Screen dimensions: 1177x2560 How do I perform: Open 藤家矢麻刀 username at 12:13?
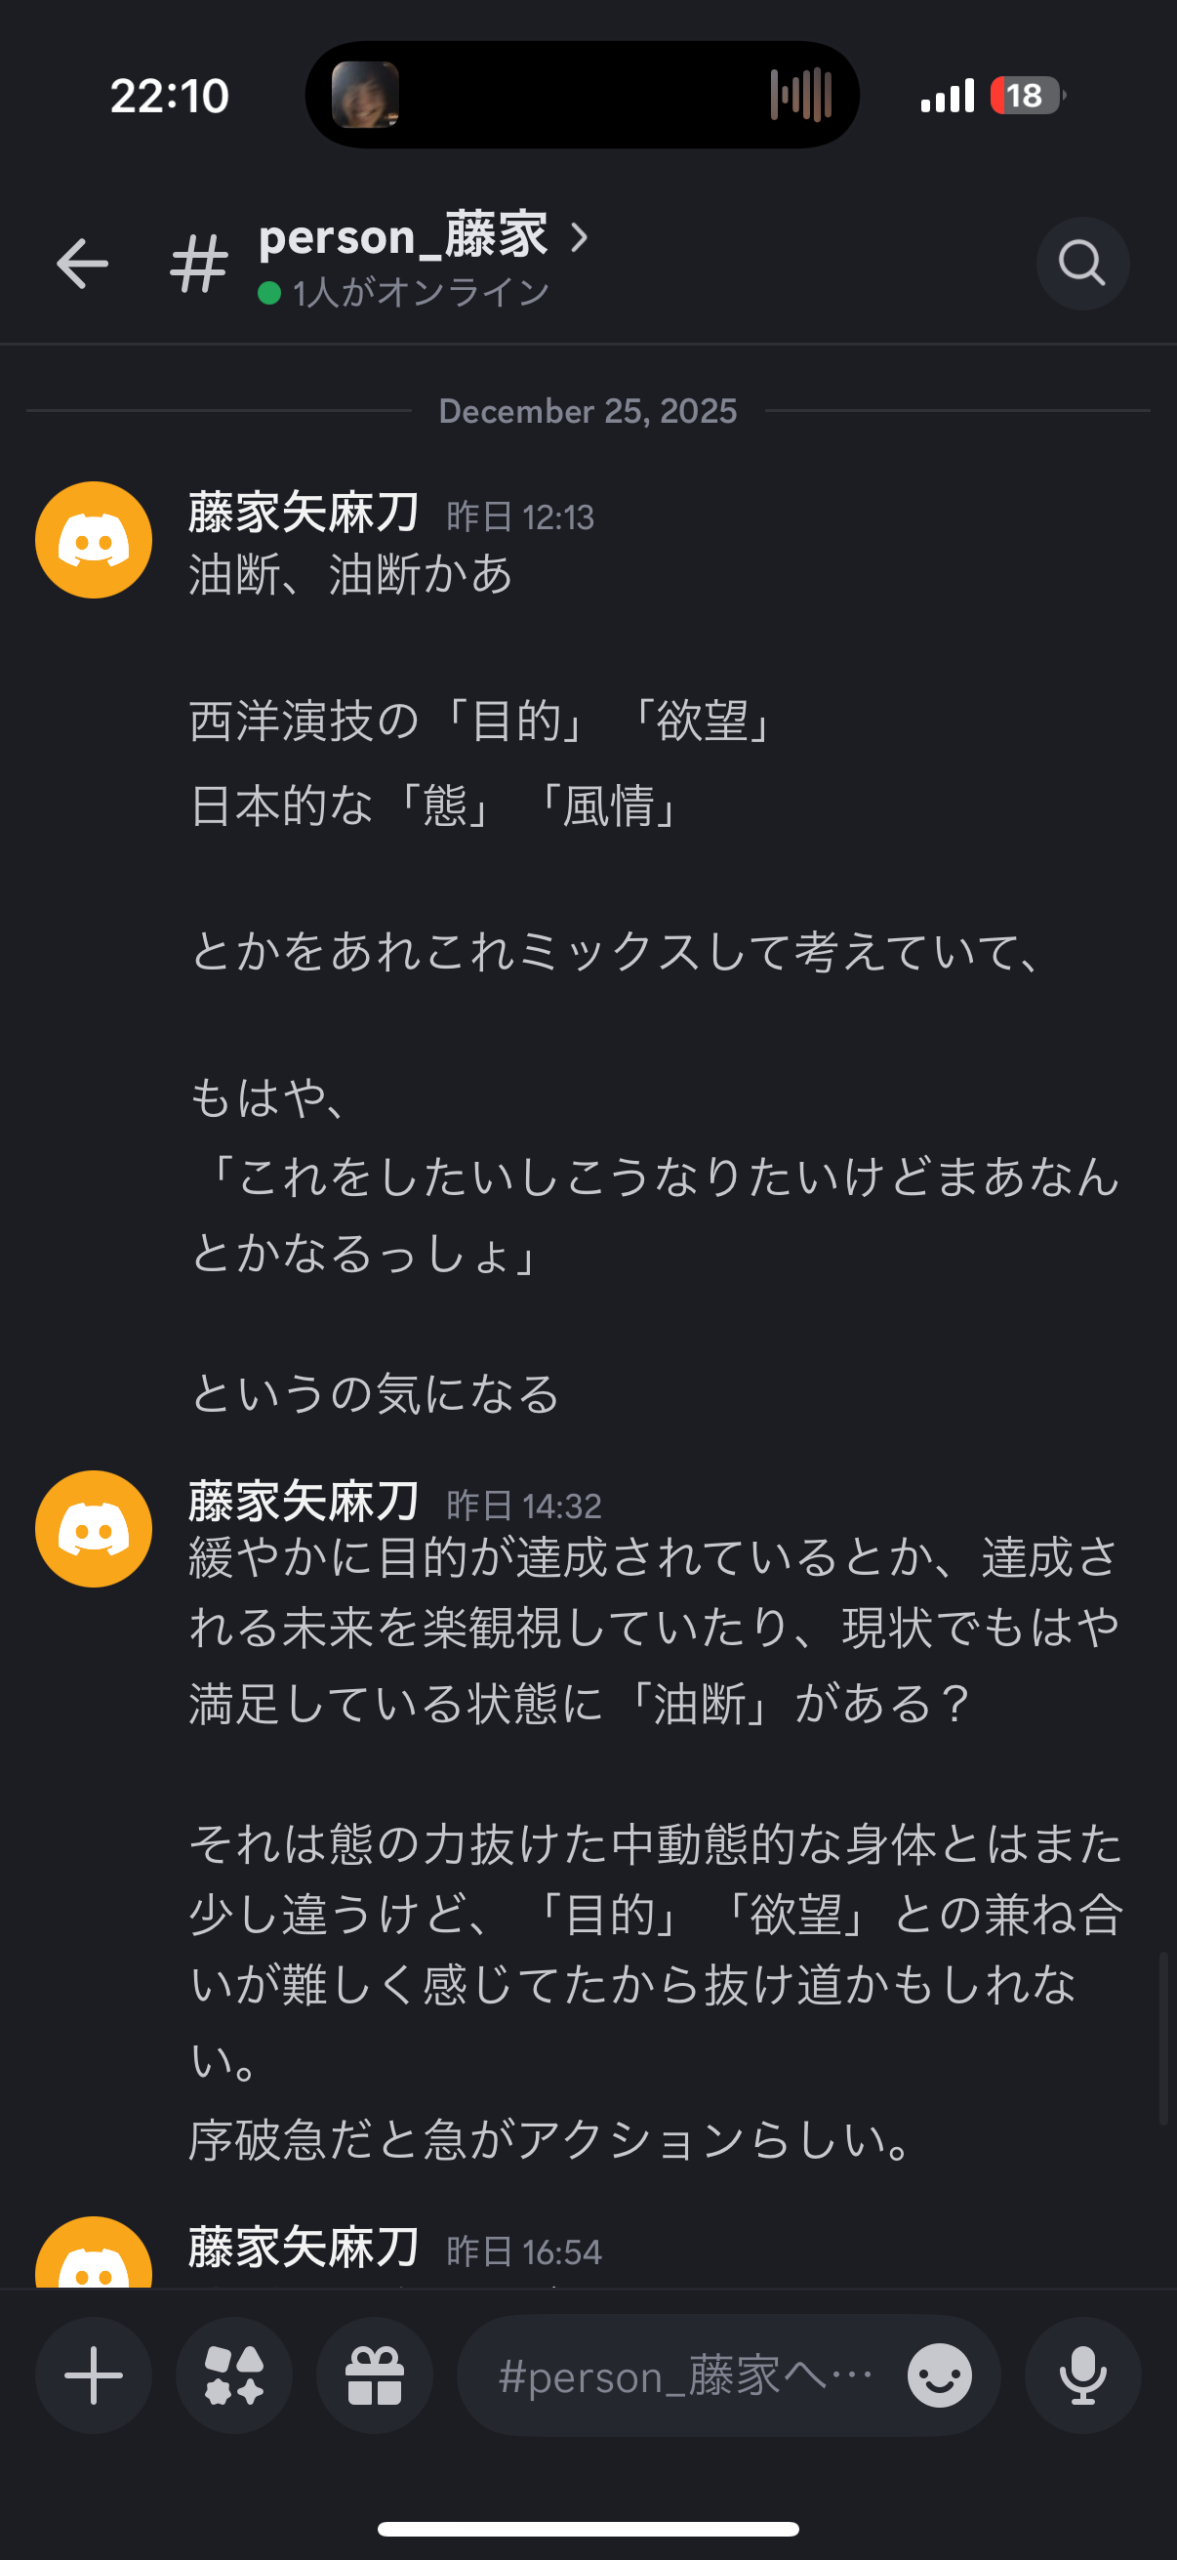coord(303,513)
